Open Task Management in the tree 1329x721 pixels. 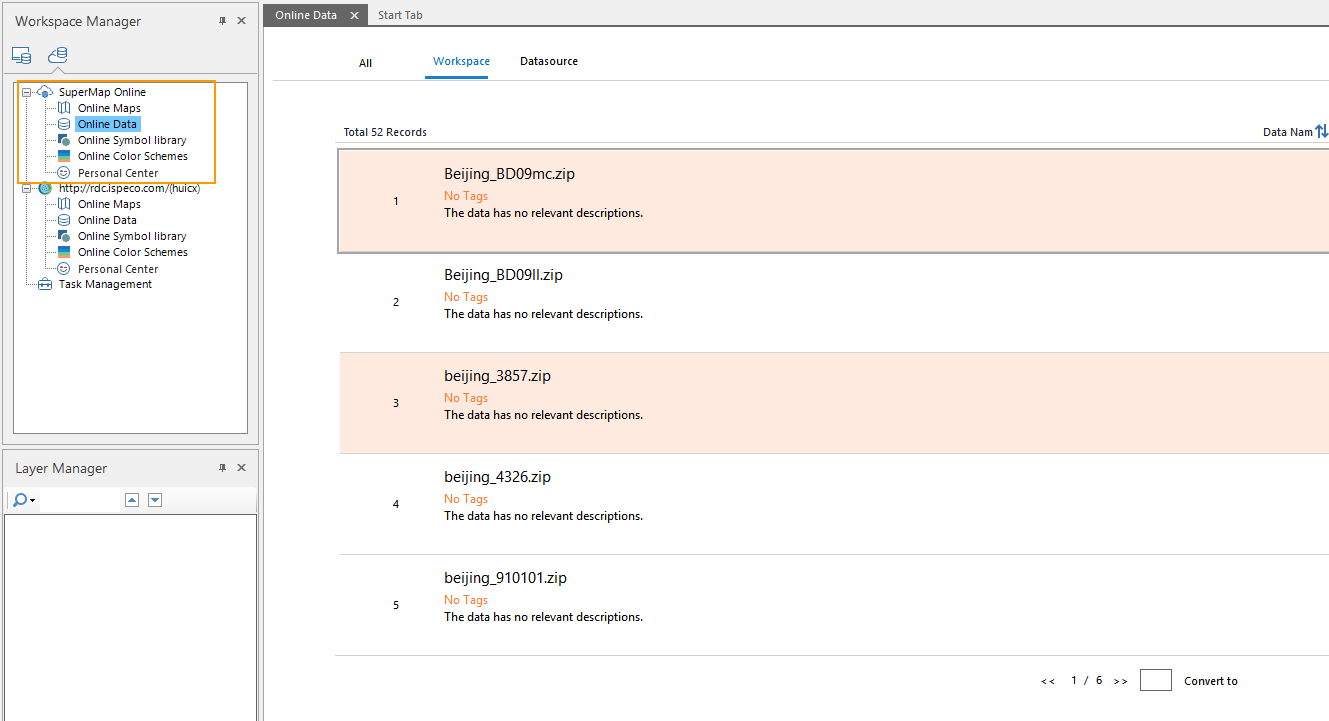[x=105, y=284]
